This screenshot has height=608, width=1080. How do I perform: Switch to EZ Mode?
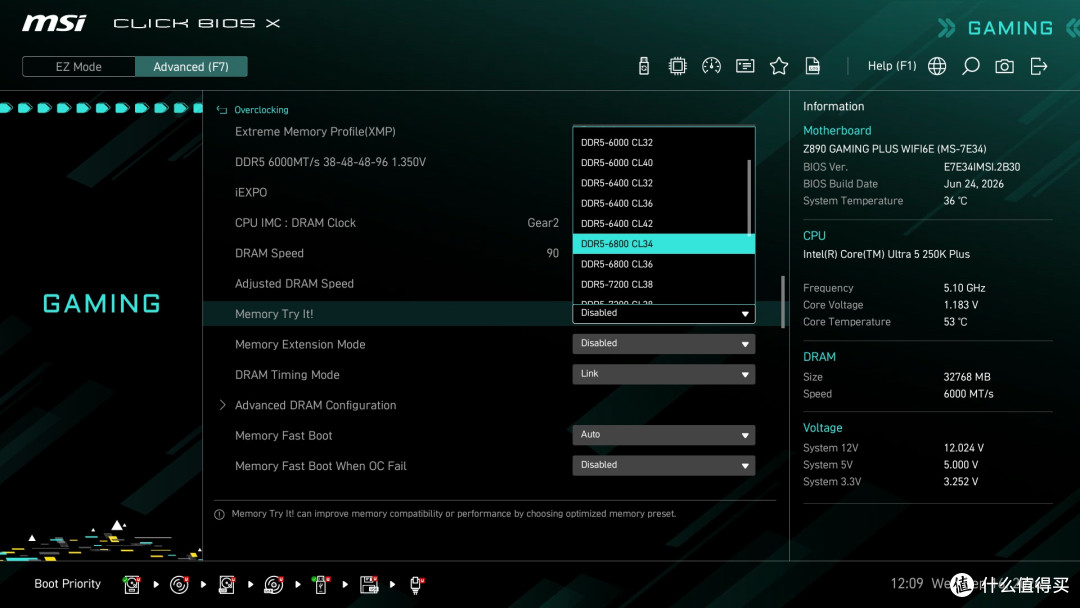click(79, 67)
